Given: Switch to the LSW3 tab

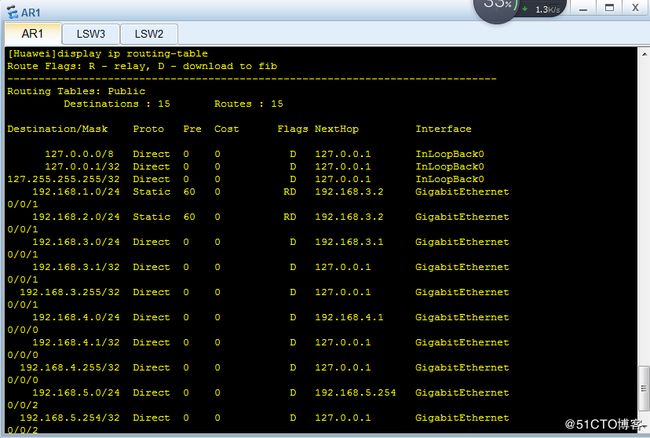Looking at the screenshot, I should click(x=91, y=34).
